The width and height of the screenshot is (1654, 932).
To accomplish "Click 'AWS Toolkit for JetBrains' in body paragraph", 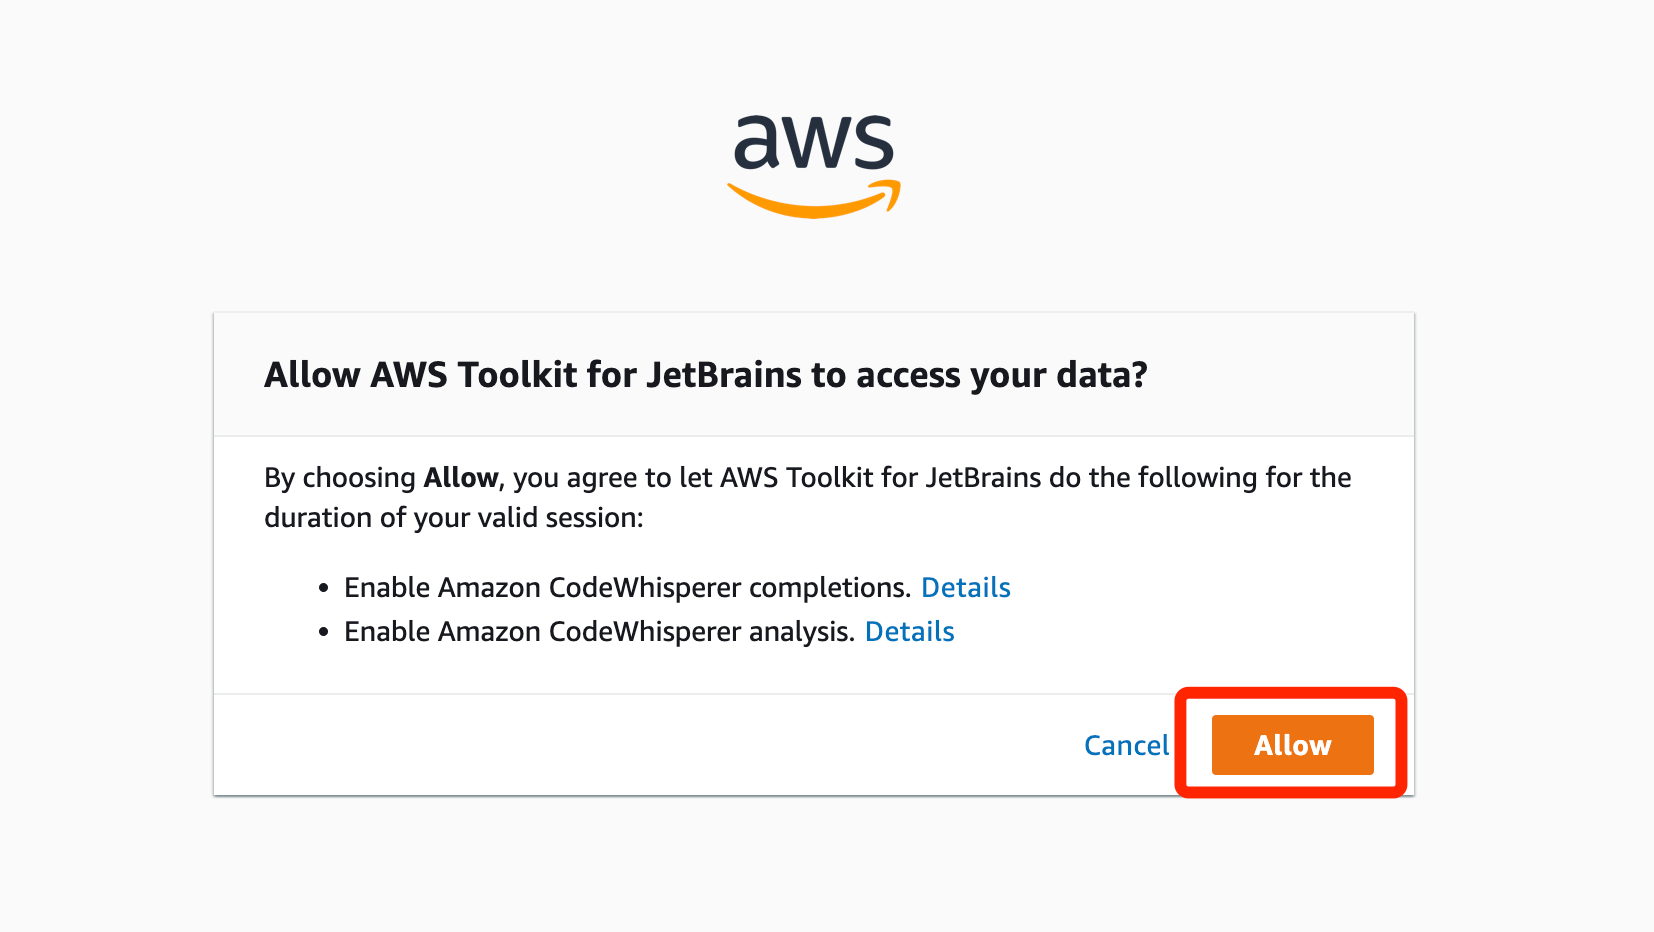I will coord(881,477).
